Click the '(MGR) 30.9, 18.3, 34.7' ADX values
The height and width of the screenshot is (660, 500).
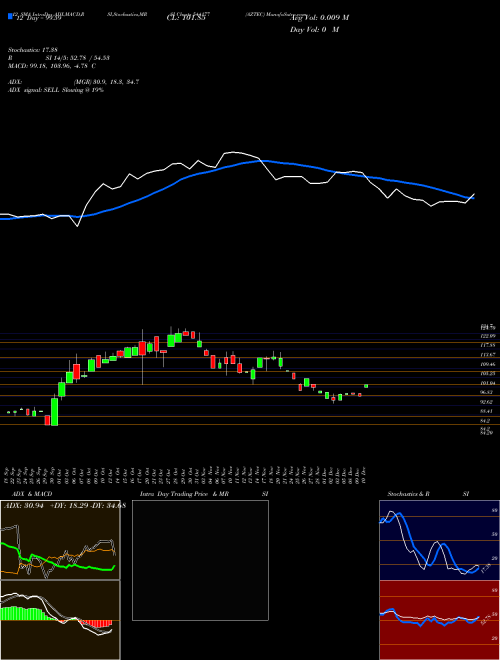pyautogui.click(x=106, y=82)
